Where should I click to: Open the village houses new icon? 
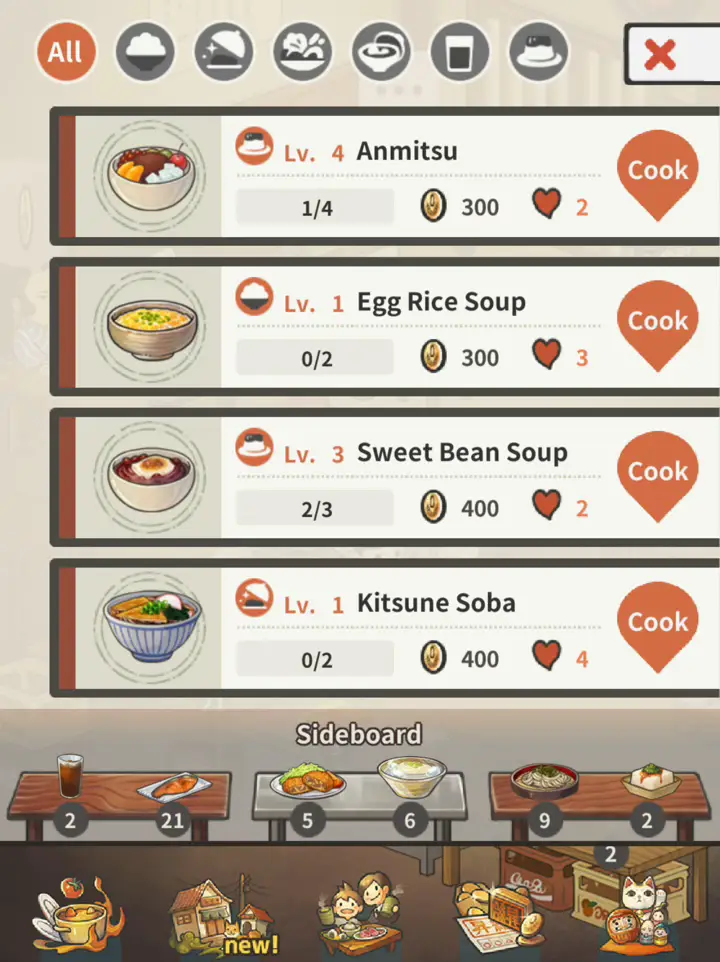coord(224,914)
